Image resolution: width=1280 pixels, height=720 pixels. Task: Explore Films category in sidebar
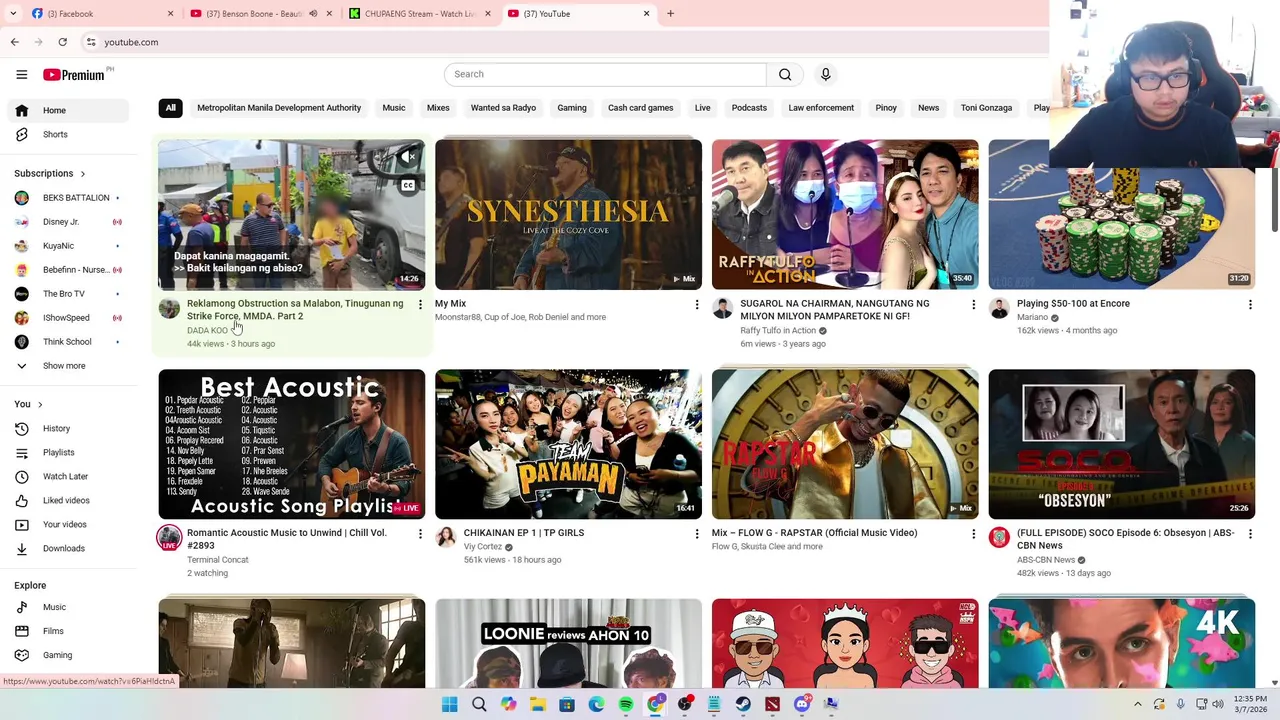[x=70, y=631]
